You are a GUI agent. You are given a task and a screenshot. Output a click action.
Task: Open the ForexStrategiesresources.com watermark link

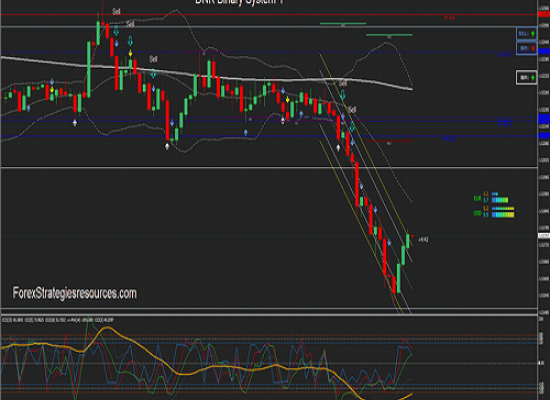pyautogui.click(x=75, y=293)
